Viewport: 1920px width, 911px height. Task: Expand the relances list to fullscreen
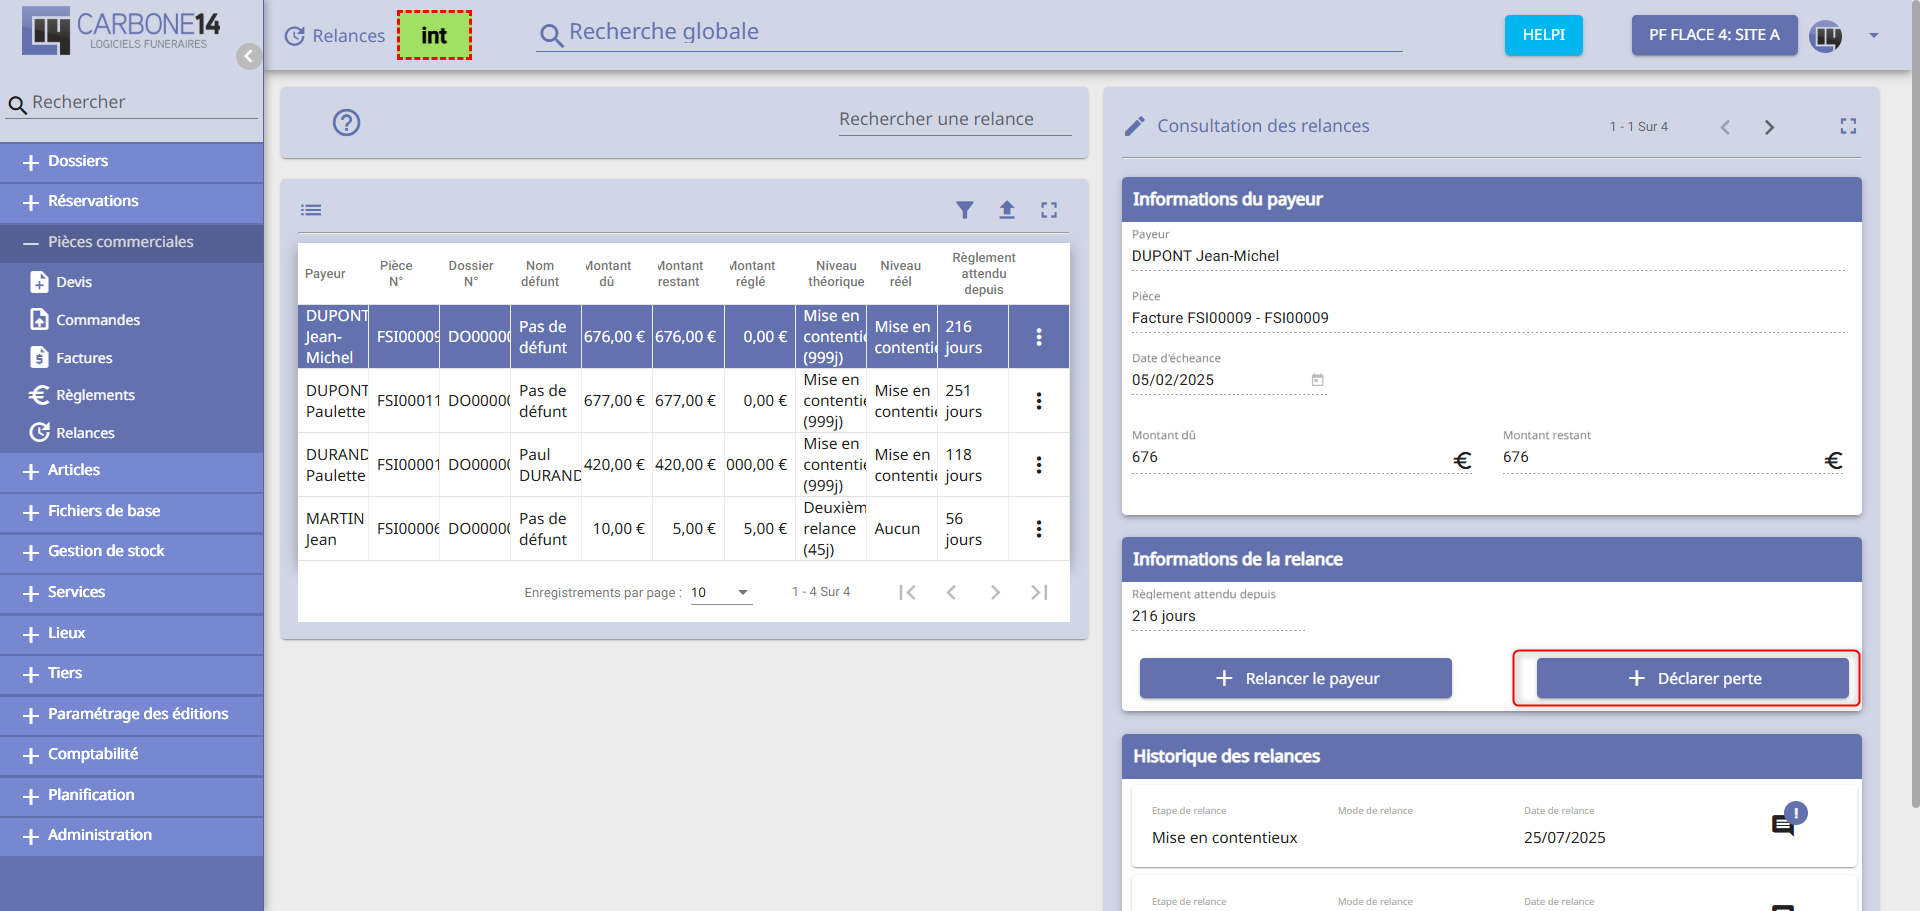click(1049, 210)
